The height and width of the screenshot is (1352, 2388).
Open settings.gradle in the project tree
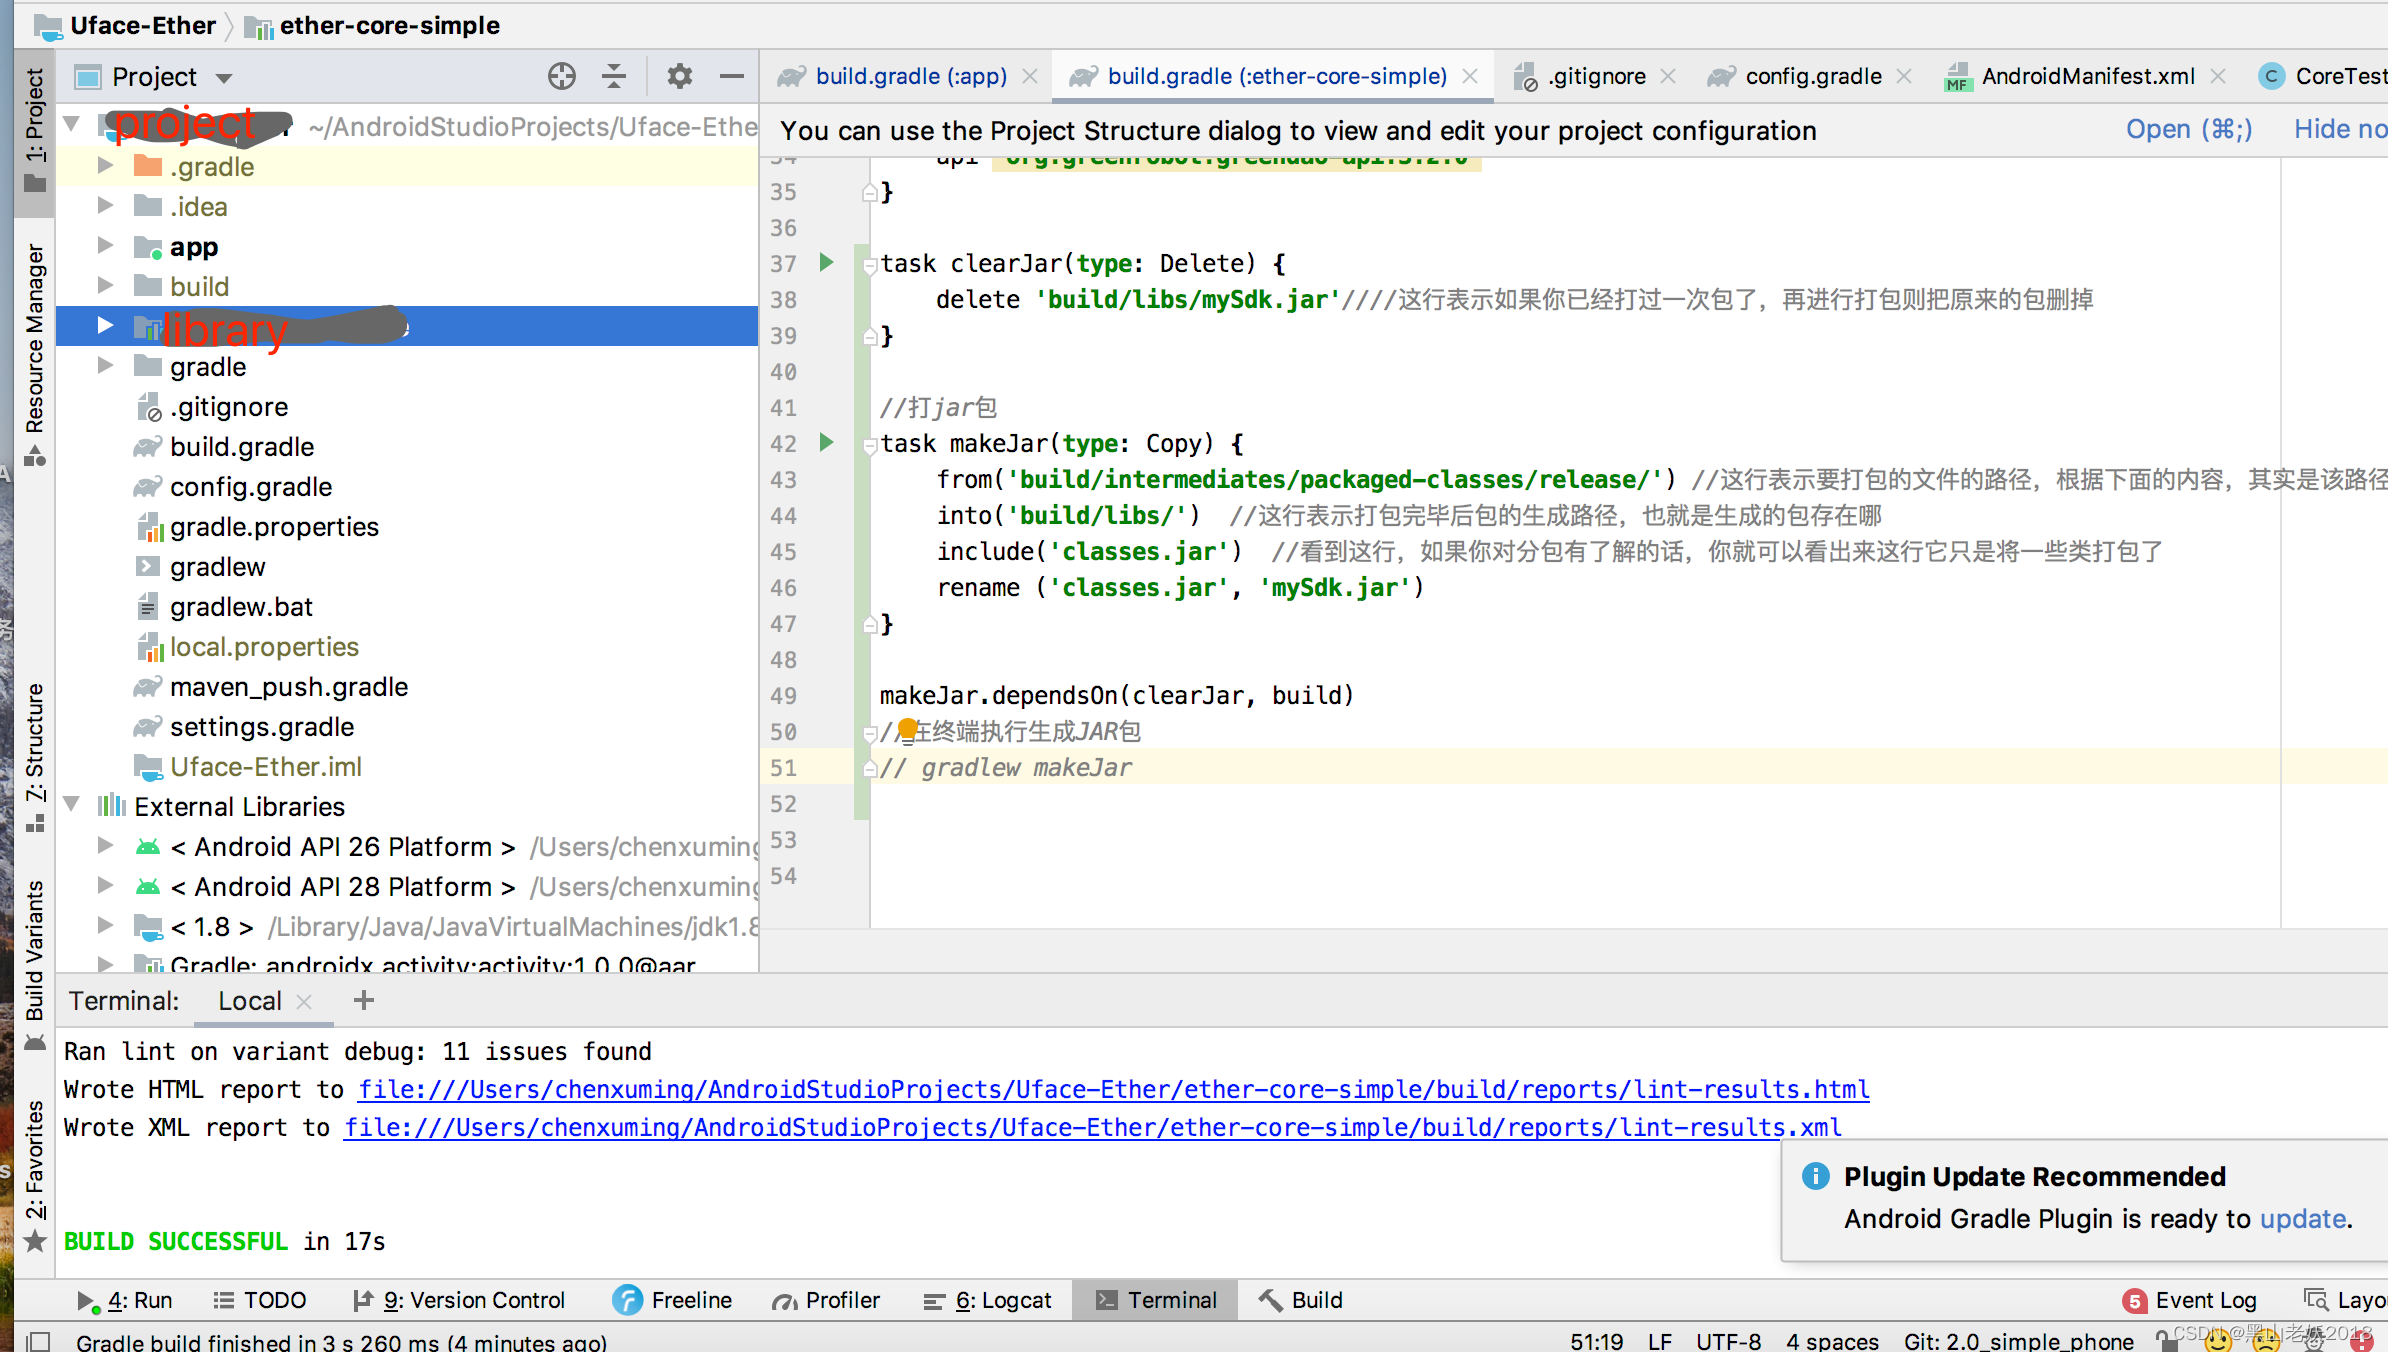pyautogui.click(x=261, y=727)
